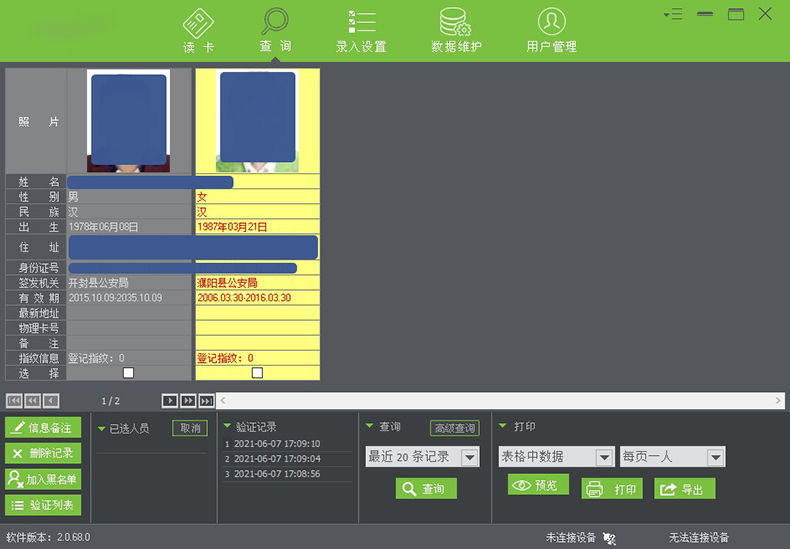Screen dimensions: 790x549
Task: Click the 加入黑名单 blacklist button
Action: pyautogui.click(x=43, y=479)
